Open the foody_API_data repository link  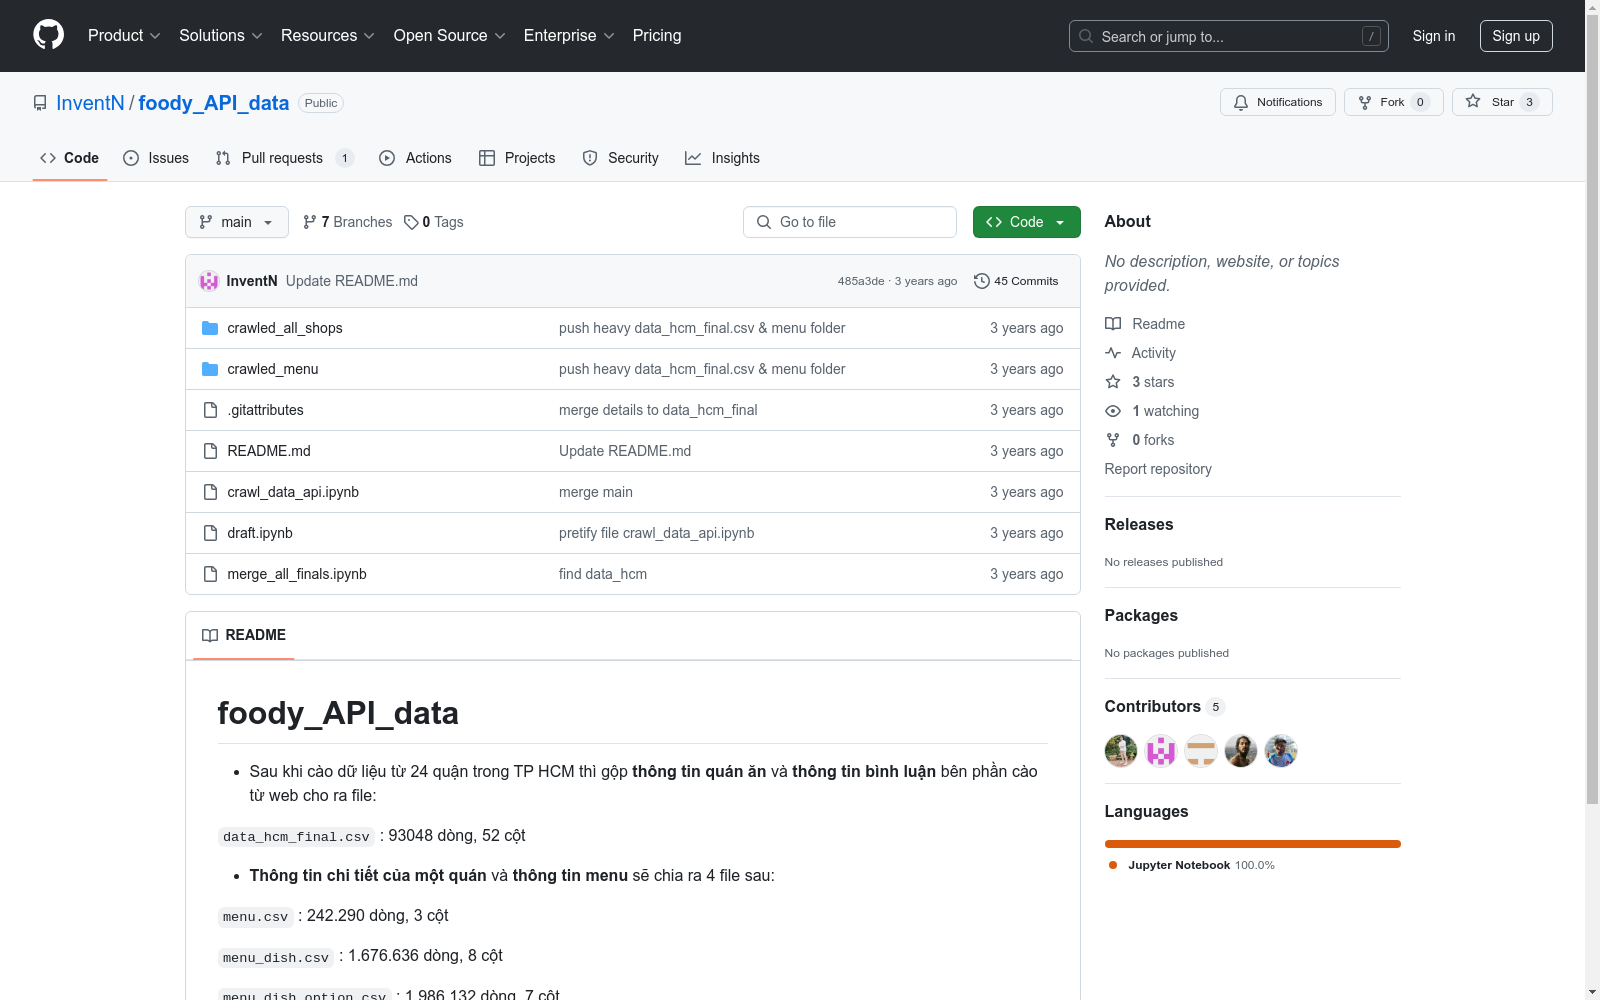coord(214,103)
